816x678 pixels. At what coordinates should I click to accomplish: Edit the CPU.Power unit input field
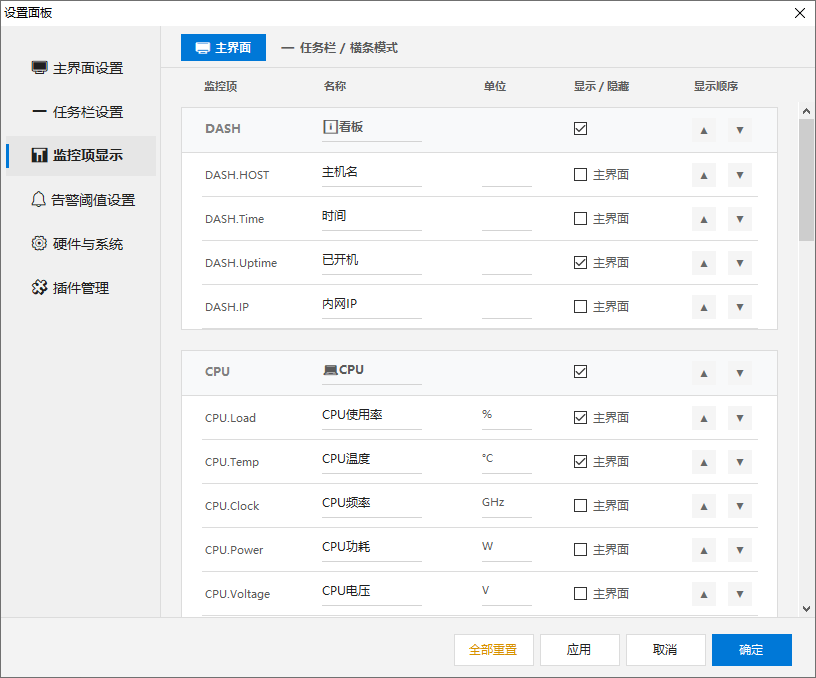(505, 549)
